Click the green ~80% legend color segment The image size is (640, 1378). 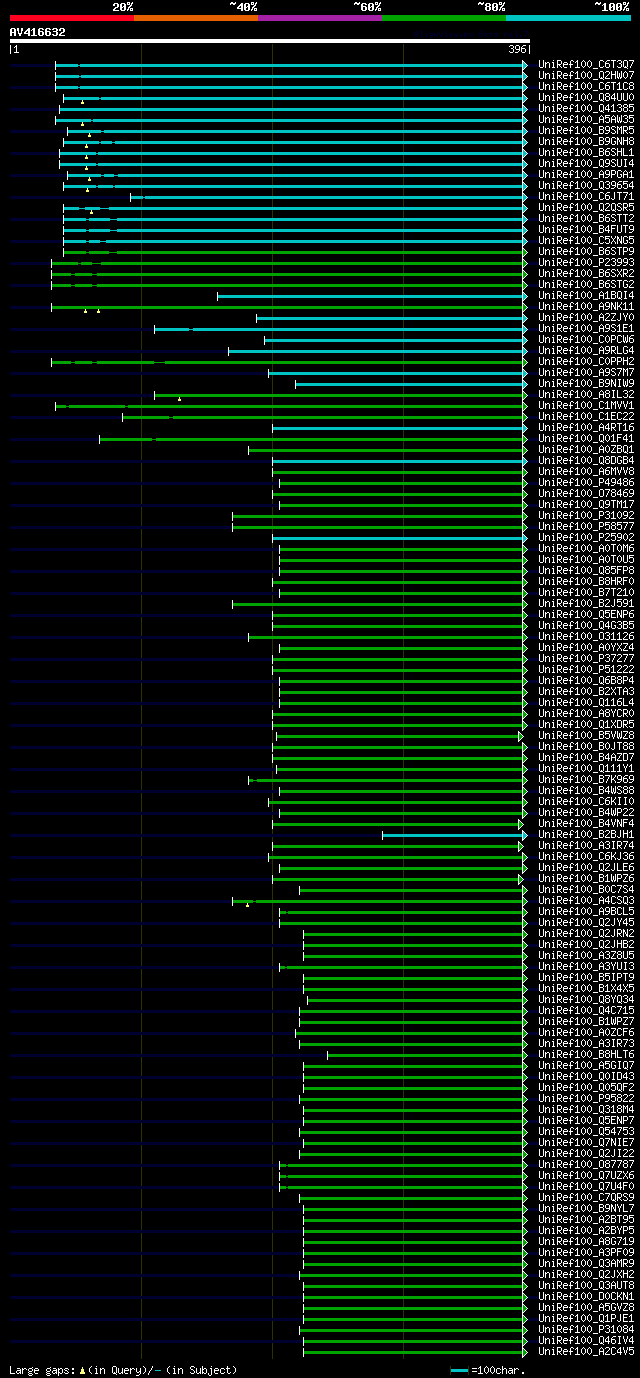[x=444, y=18]
